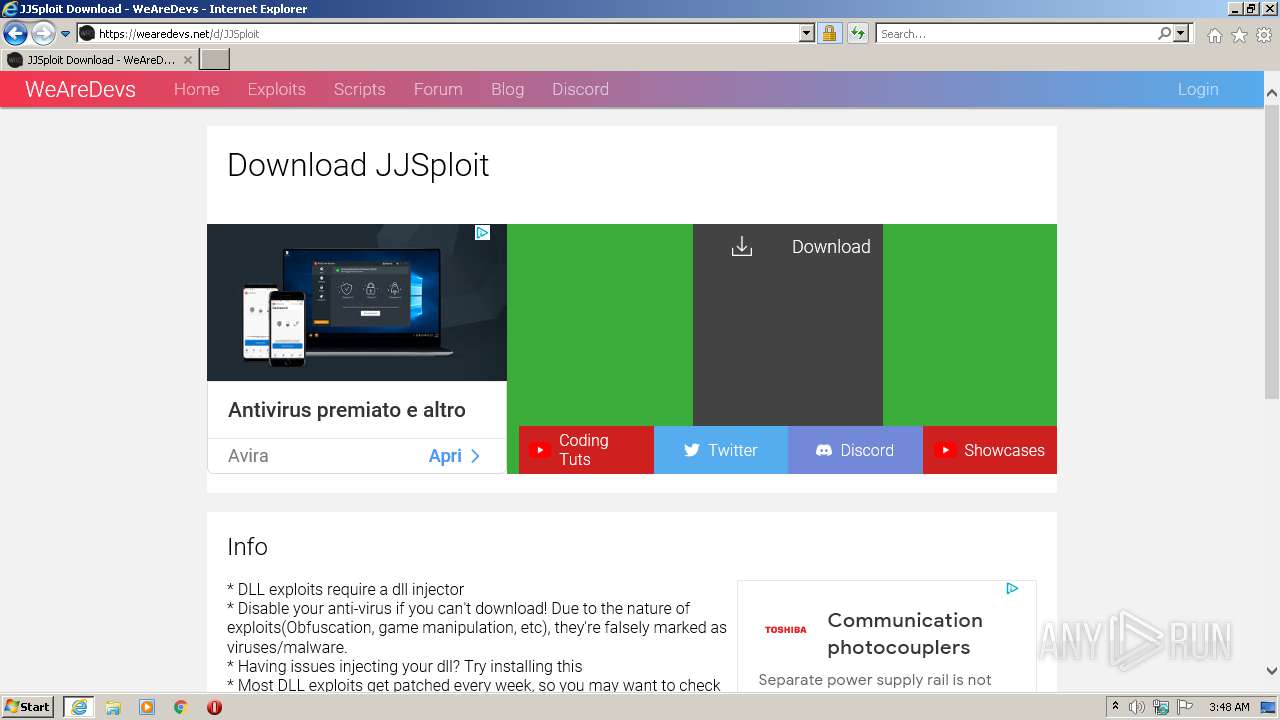Click the browser Back arrow button
The height and width of the screenshot is (720, 1280).
[15, 33]
